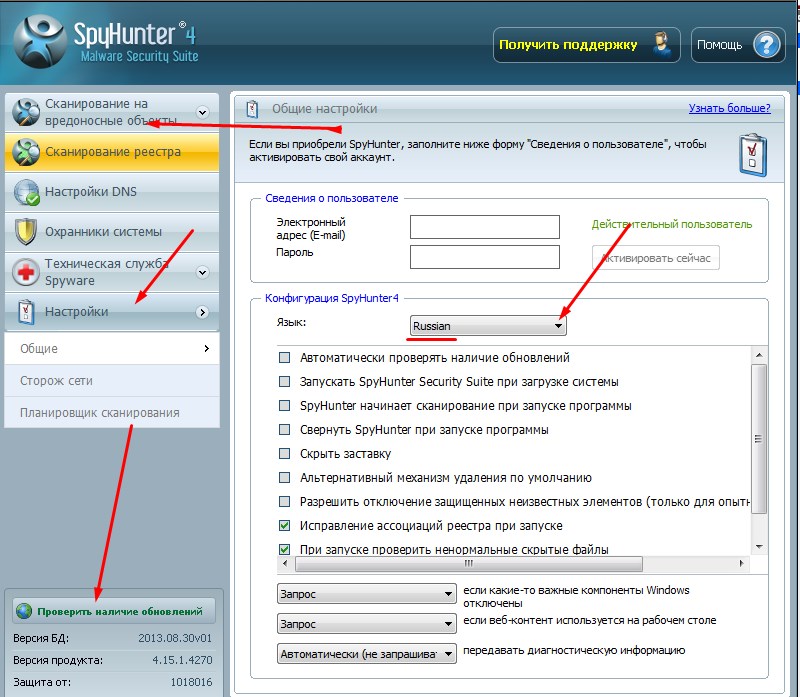This screenshot has height=697, width=800.
Task: Click the Настройки clipboard icon in sidebar
Action: [26, 312]
